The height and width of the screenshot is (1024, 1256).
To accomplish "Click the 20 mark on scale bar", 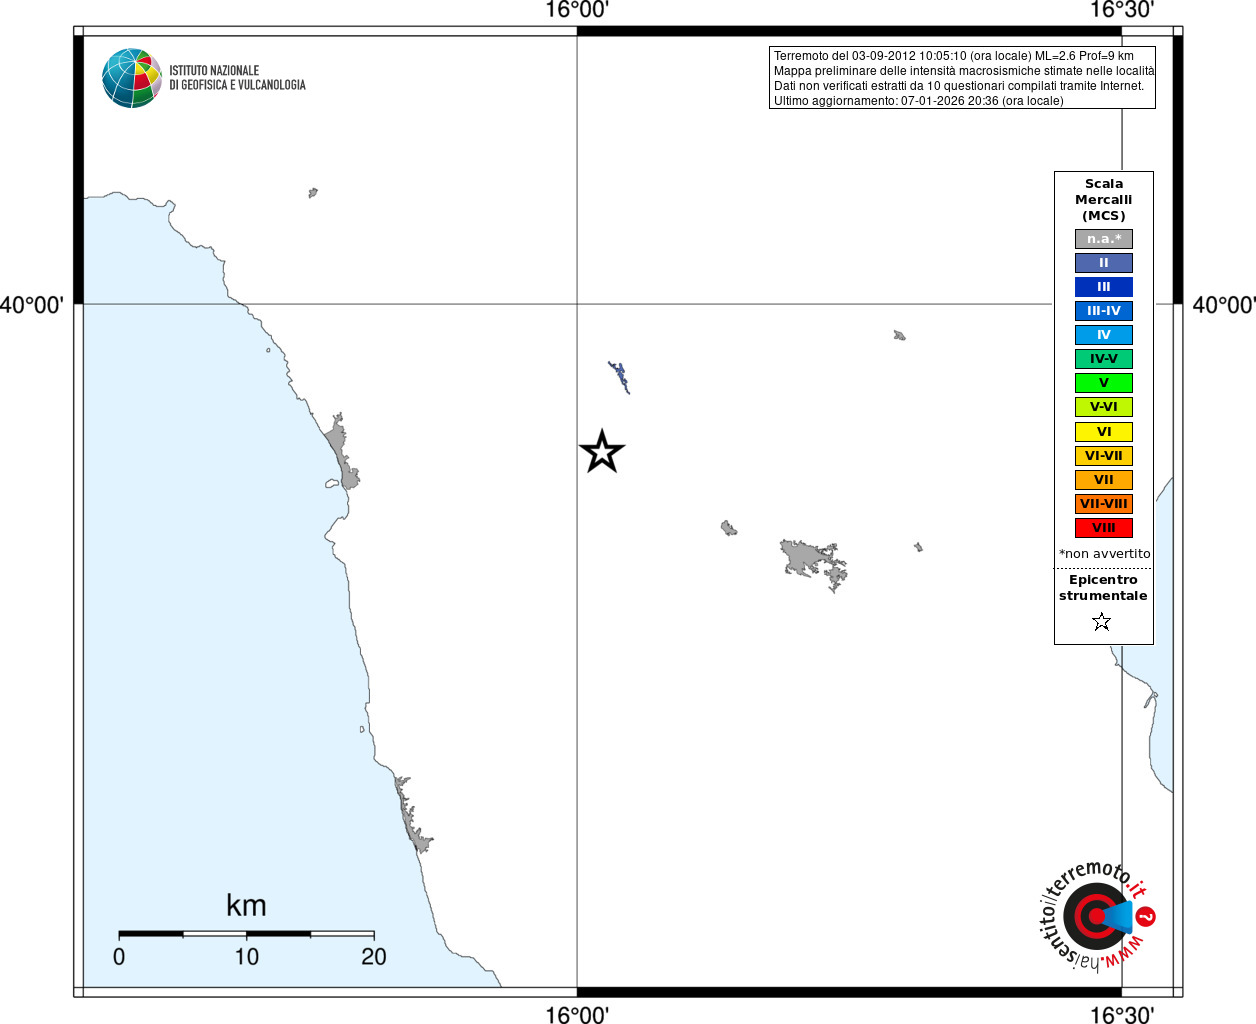I will 374,957.
